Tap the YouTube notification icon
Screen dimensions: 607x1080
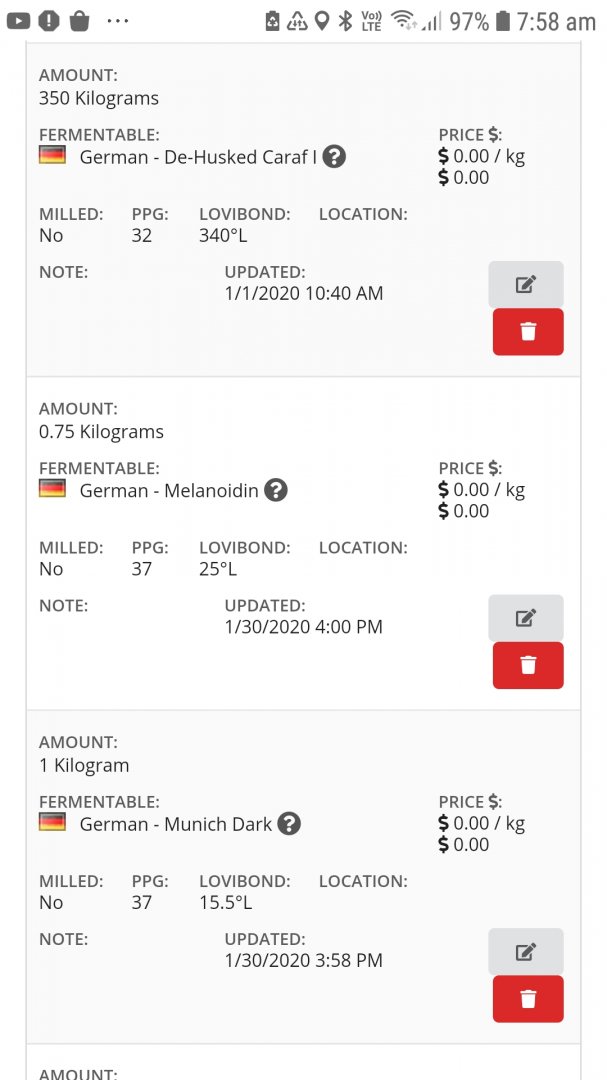point(17,20)
